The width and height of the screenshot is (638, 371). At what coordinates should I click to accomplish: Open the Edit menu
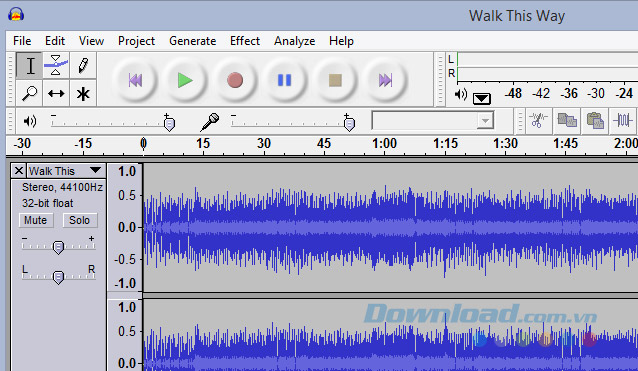(55, 41)
